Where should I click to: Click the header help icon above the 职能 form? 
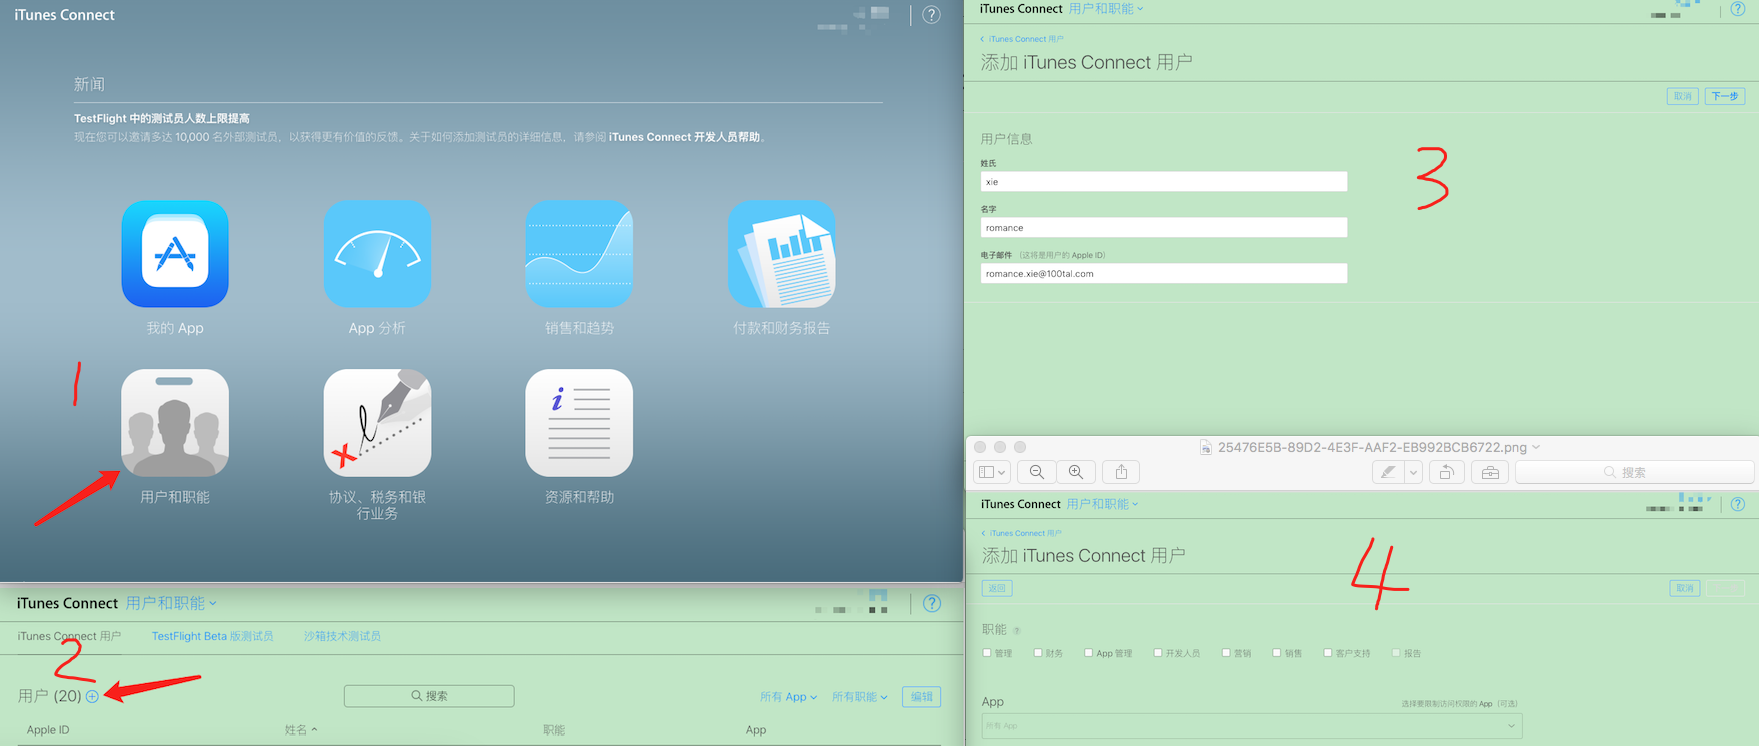pos(1738,504)
